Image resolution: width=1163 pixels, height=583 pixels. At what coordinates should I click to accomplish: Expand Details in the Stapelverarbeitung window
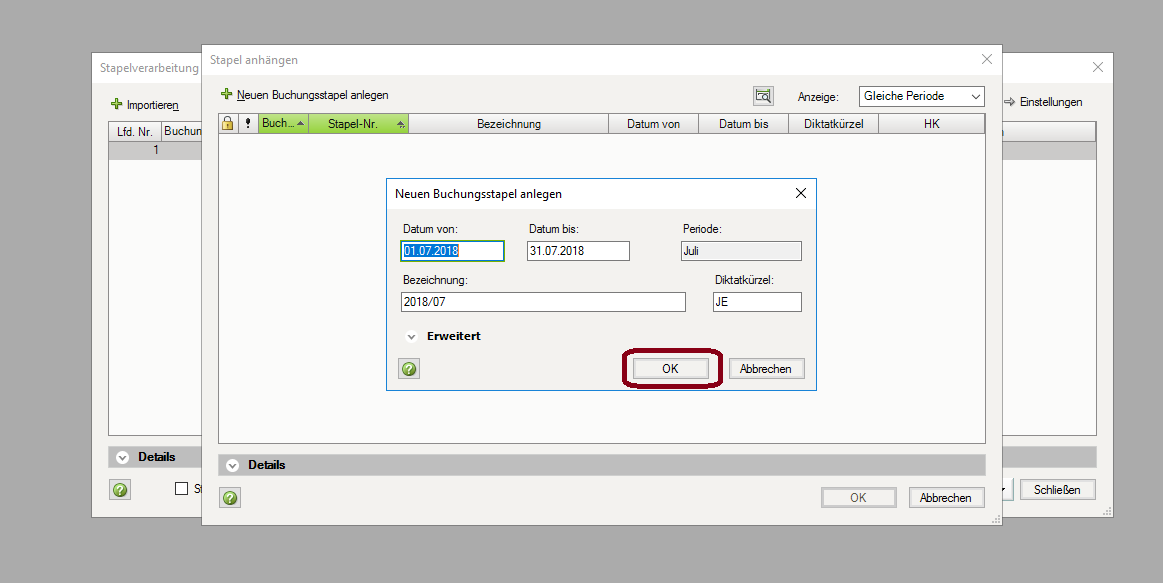[x=123, y=457]
